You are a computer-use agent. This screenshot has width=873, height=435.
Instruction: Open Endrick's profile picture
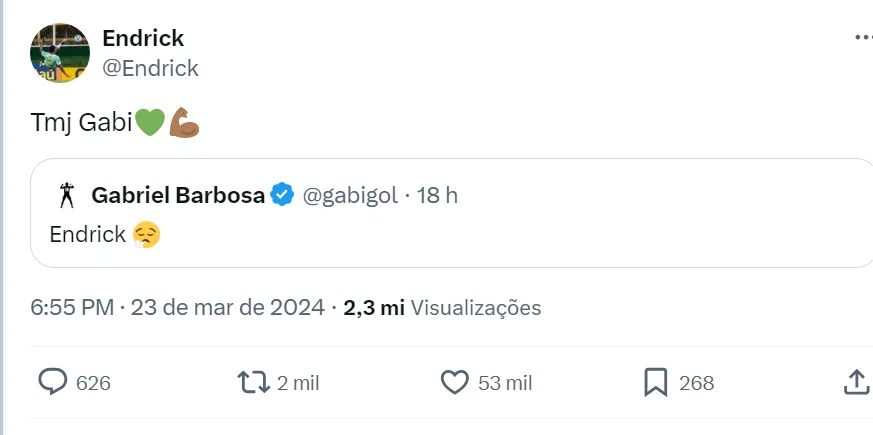(x=59, y=53)
